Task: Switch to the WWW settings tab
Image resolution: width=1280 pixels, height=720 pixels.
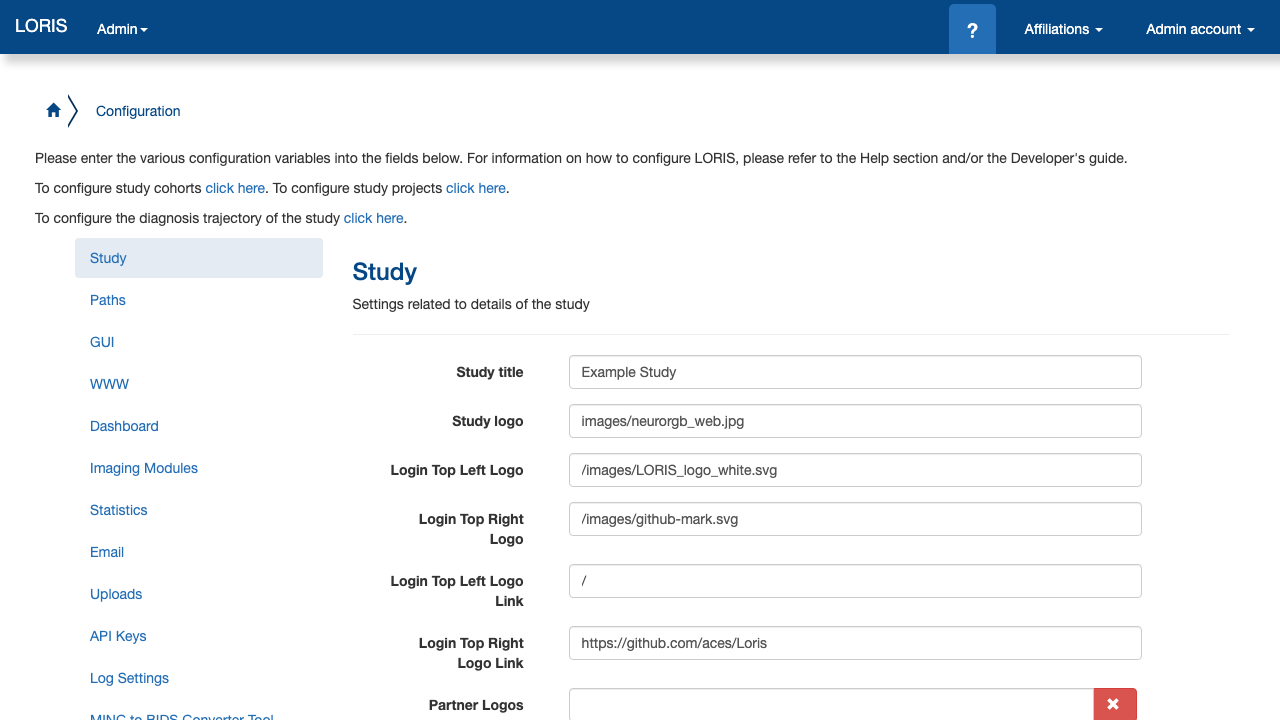Action: pos(199,384)
